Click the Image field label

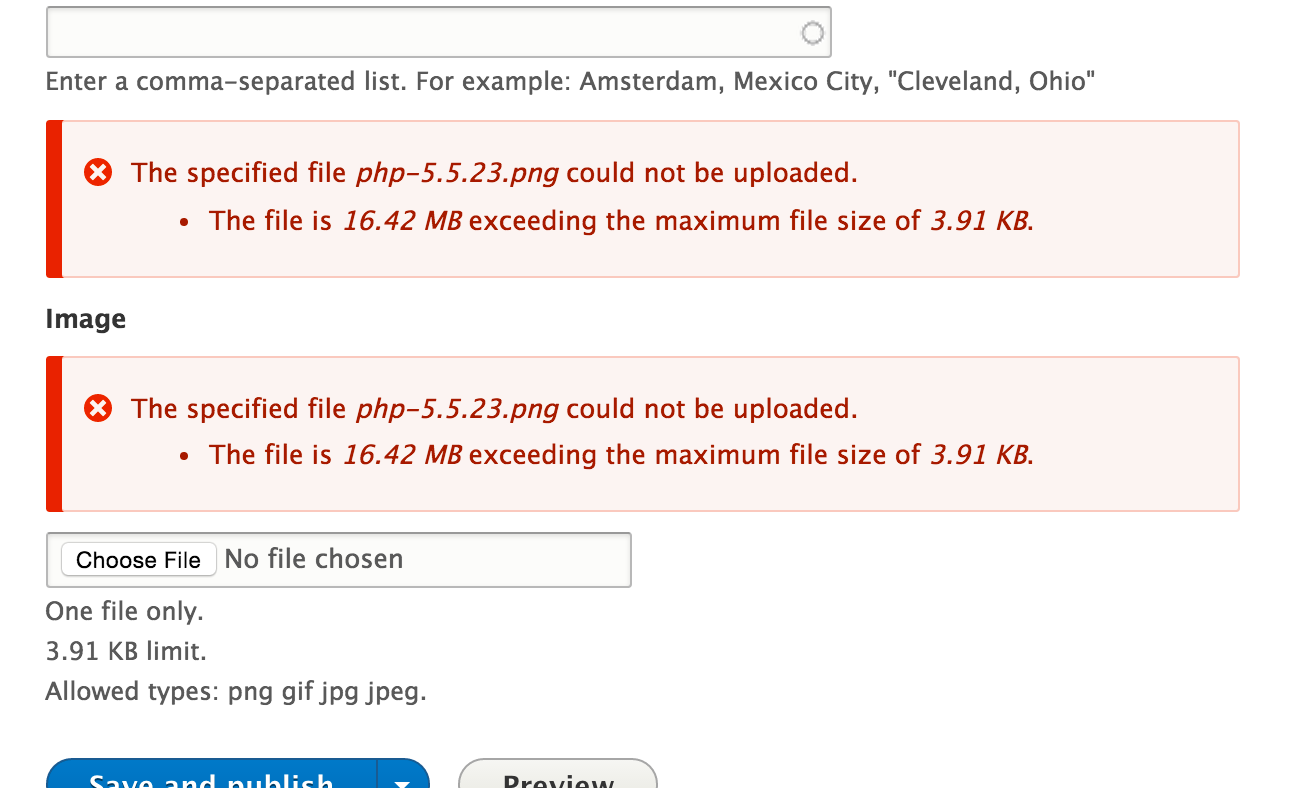(x=86, y=319)
